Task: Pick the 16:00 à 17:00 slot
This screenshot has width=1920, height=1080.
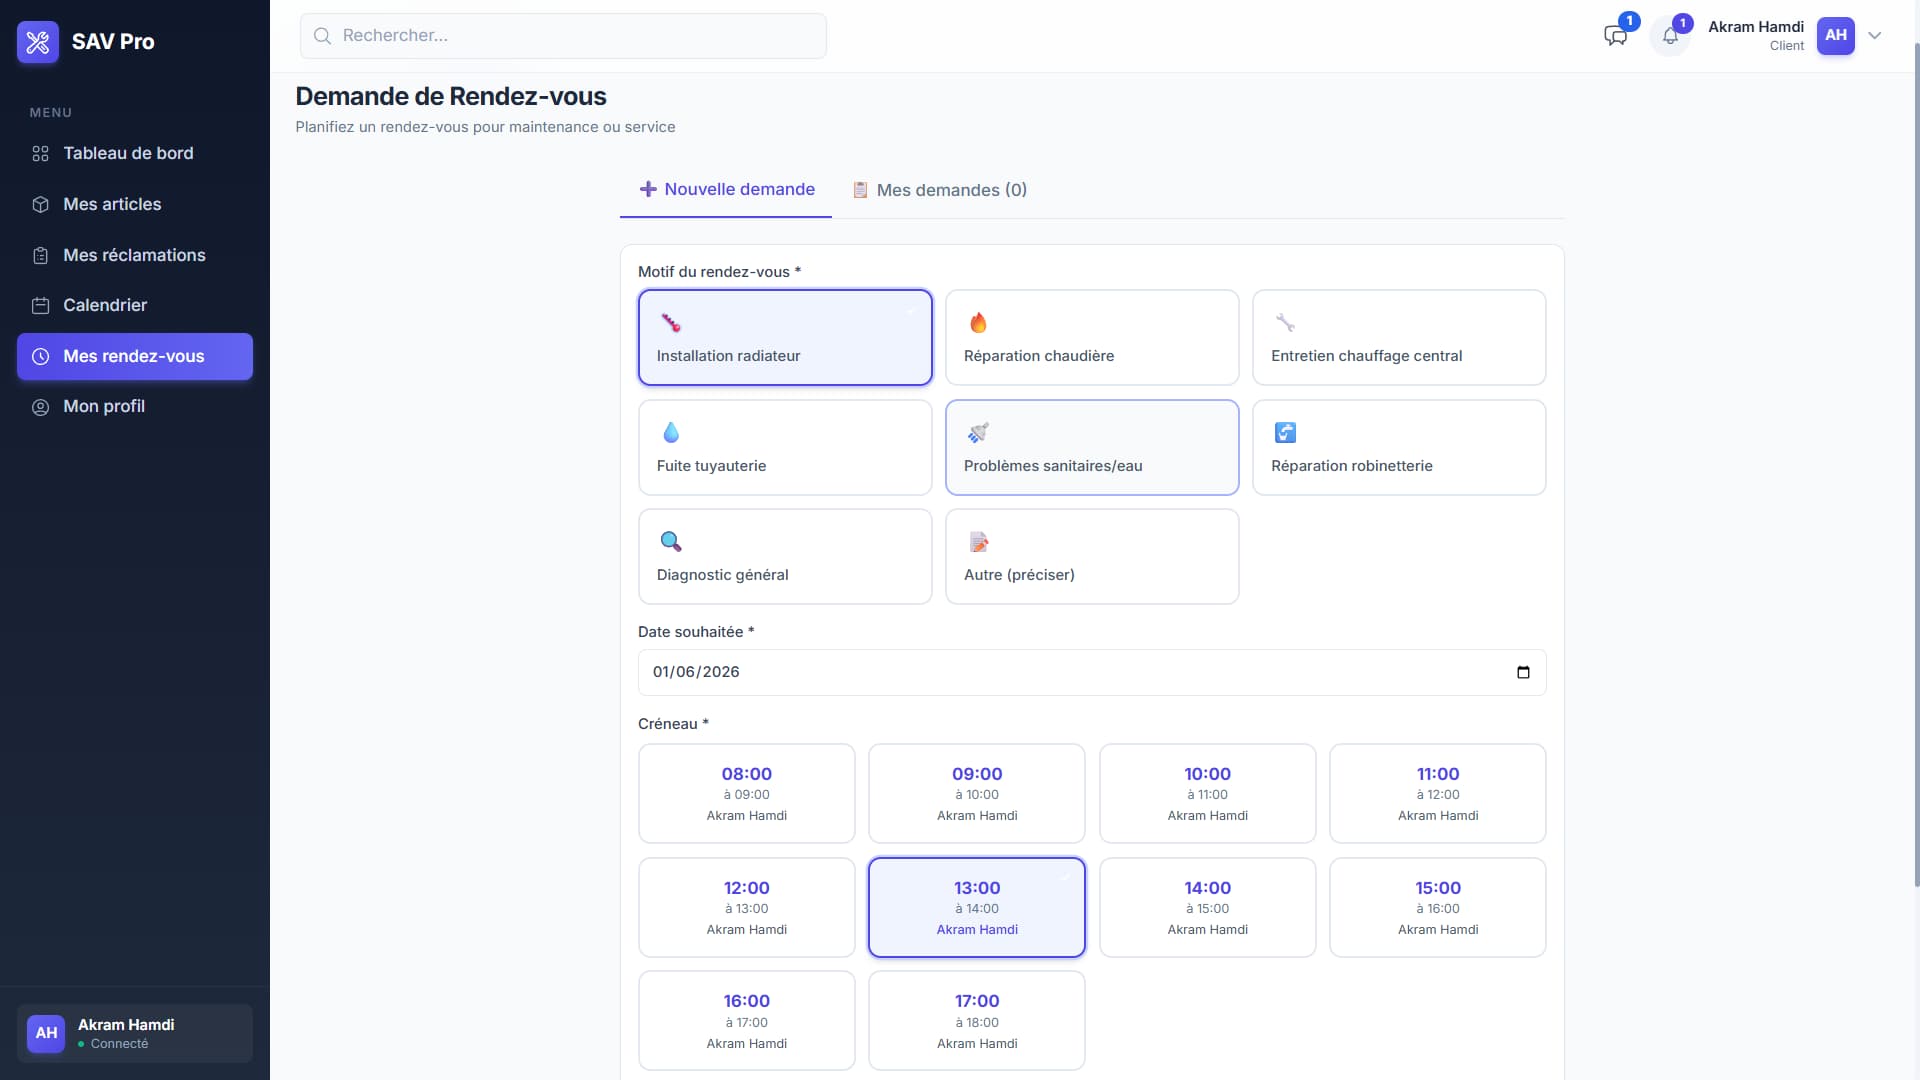Action: (x=747, y=1020)
